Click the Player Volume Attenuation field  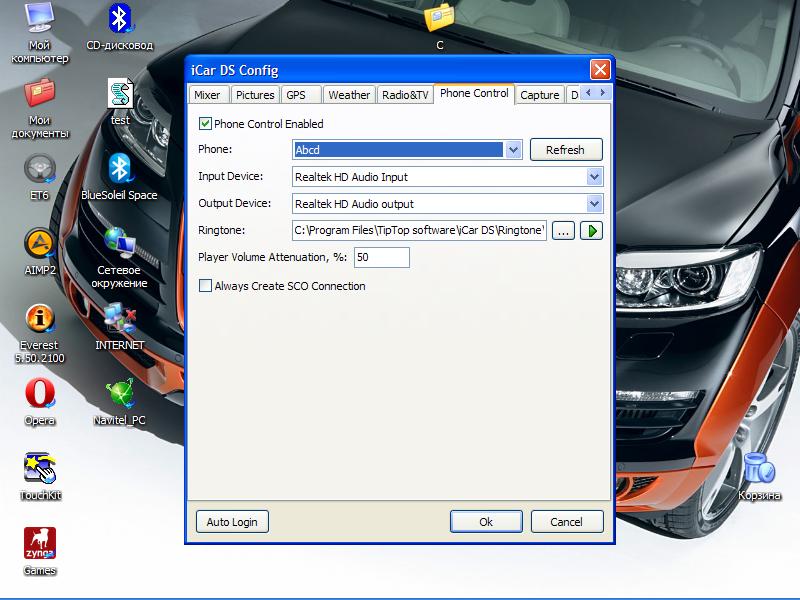point(381,258)
